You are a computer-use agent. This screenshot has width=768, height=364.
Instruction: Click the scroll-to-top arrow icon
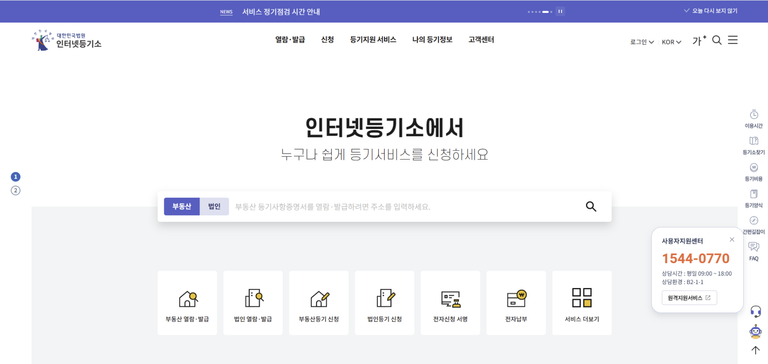tap(755, 350)
